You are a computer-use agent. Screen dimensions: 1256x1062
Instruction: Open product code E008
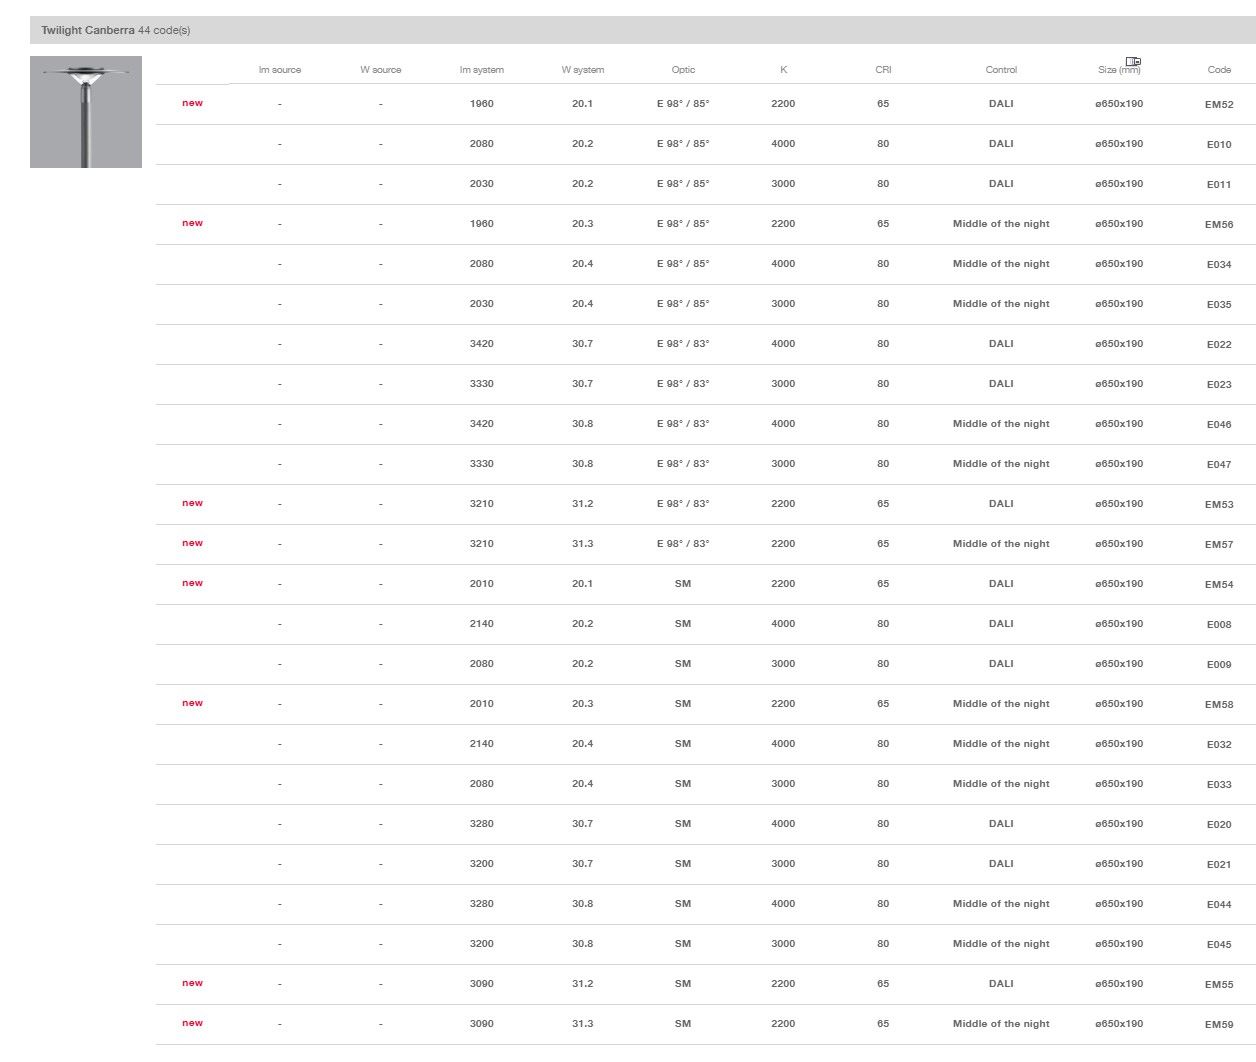1218,625
